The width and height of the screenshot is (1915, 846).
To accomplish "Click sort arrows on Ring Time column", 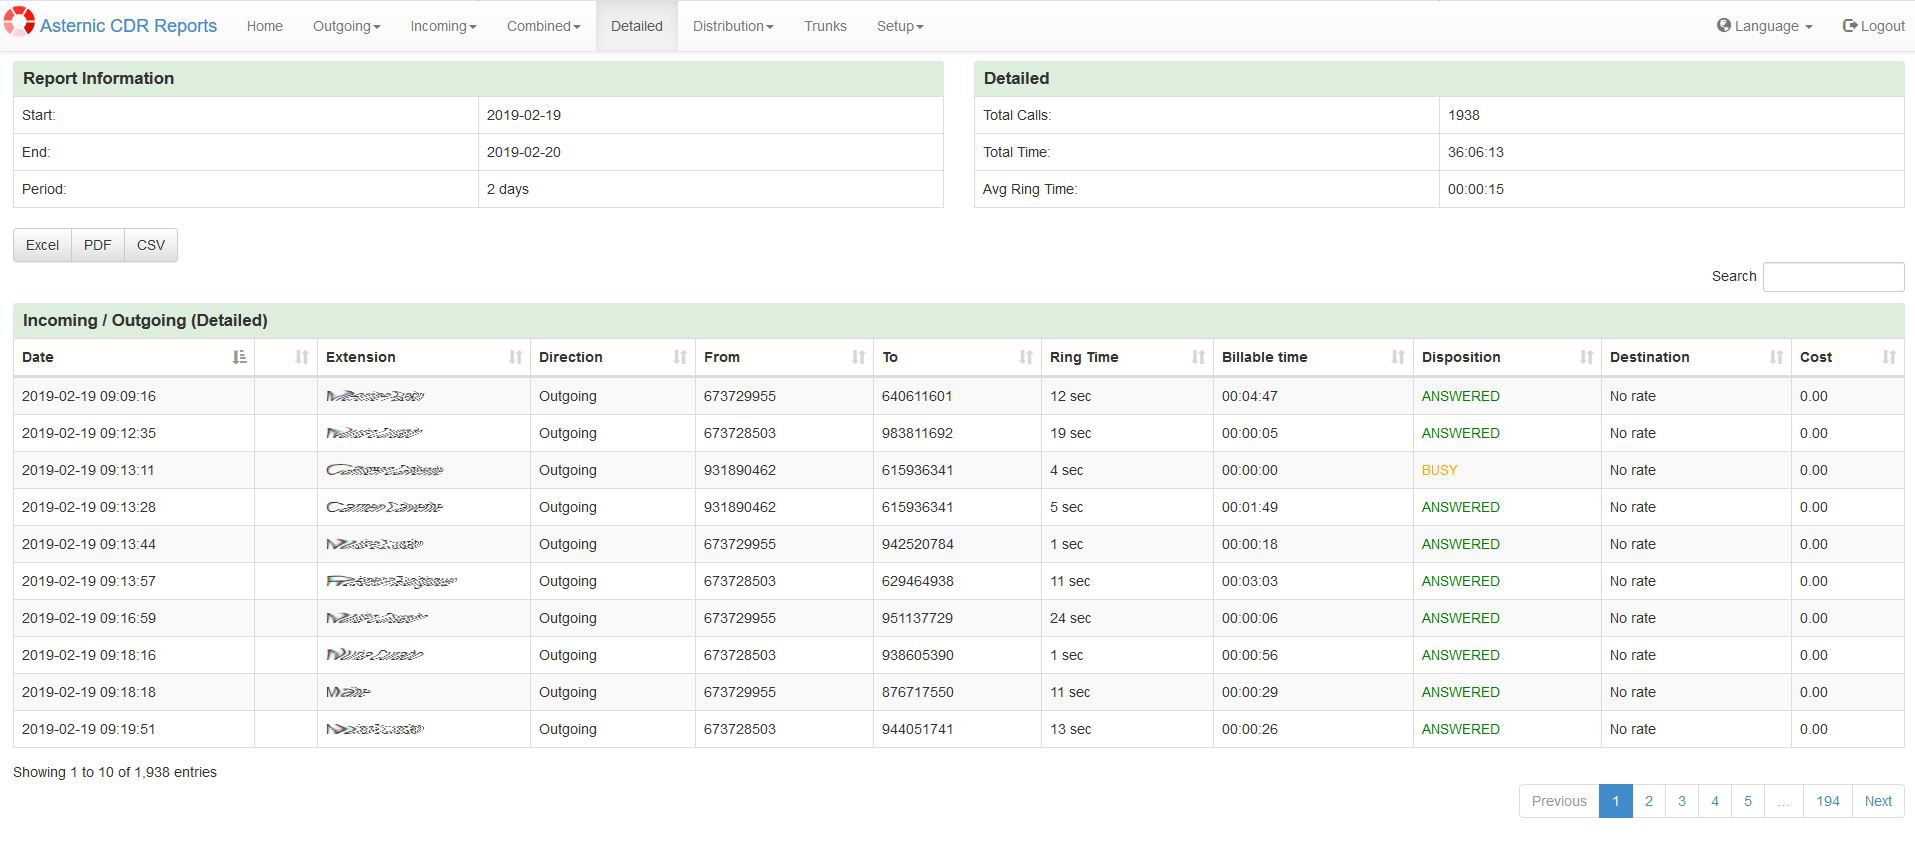I will click(1198, 357).
